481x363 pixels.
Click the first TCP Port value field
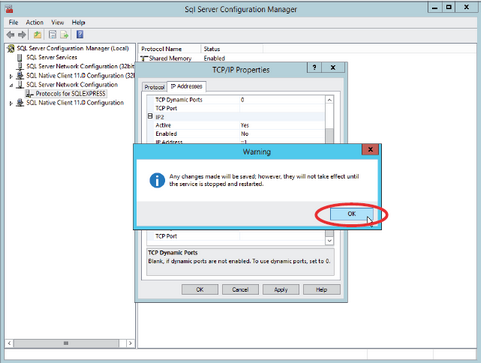pyautogui.click(x=282, y=108)
